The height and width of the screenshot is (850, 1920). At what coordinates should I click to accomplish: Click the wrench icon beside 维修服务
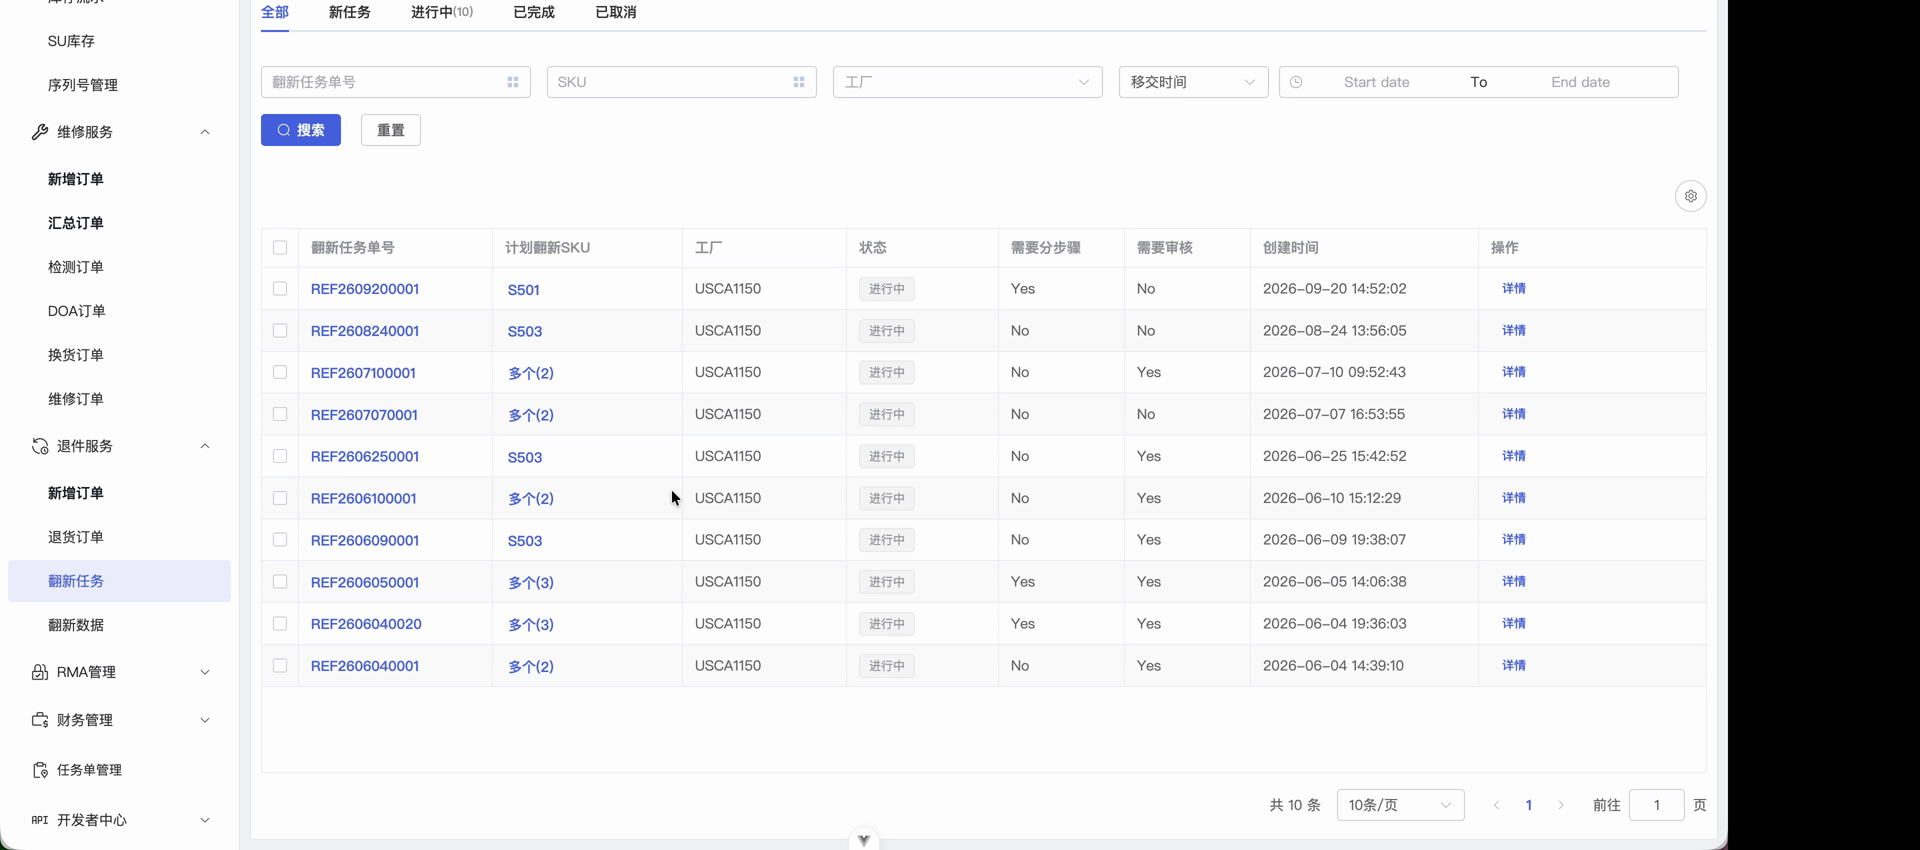point(40,132)
